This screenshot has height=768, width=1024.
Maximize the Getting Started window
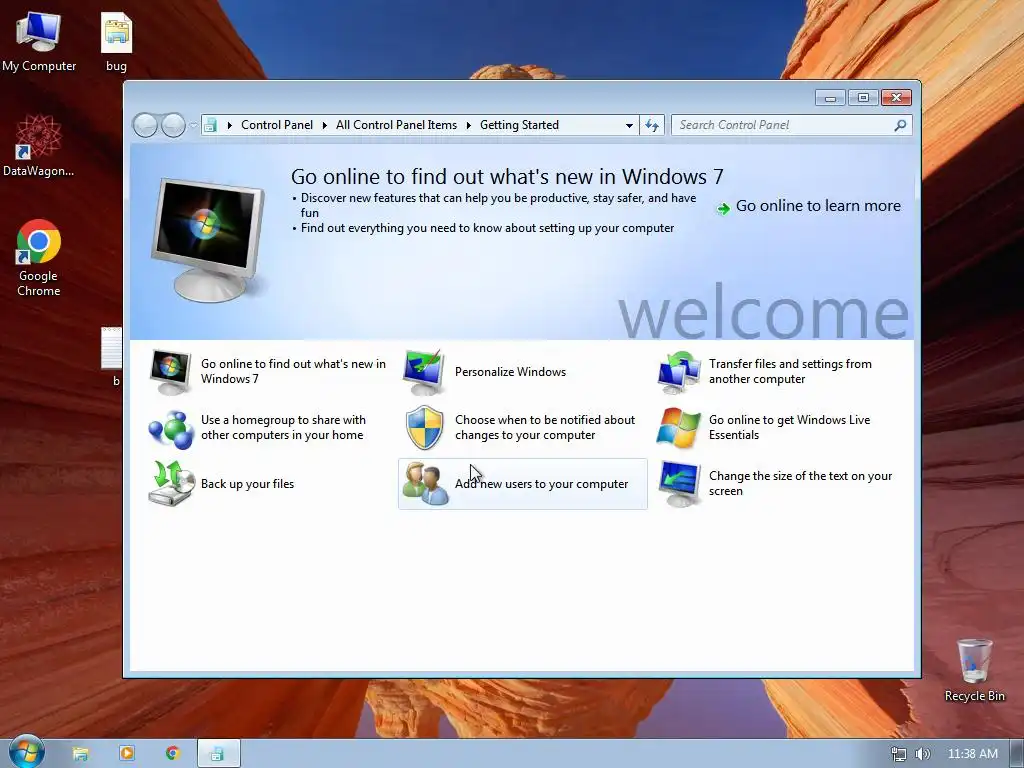pyautogui.click(x=863, y=98)
